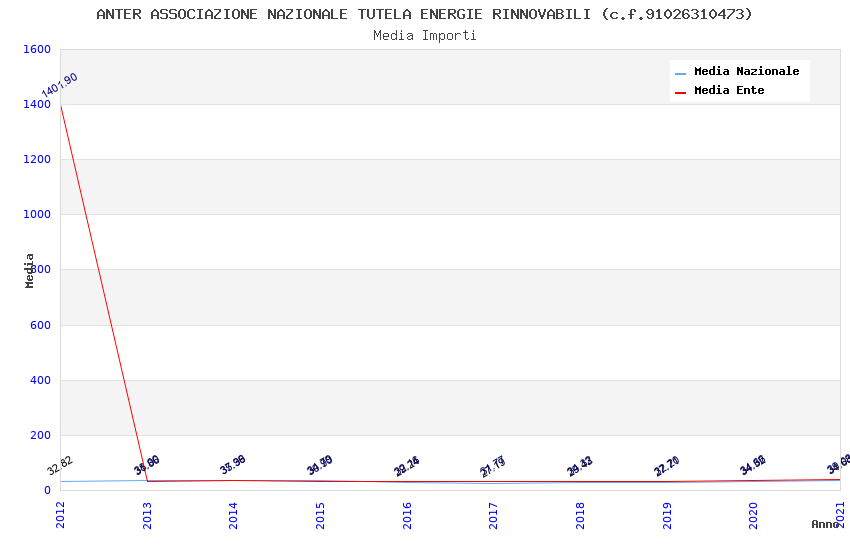This screenshot has width=850, height=550.
Task: Select the Media Ente legend label
Action: 729,90
